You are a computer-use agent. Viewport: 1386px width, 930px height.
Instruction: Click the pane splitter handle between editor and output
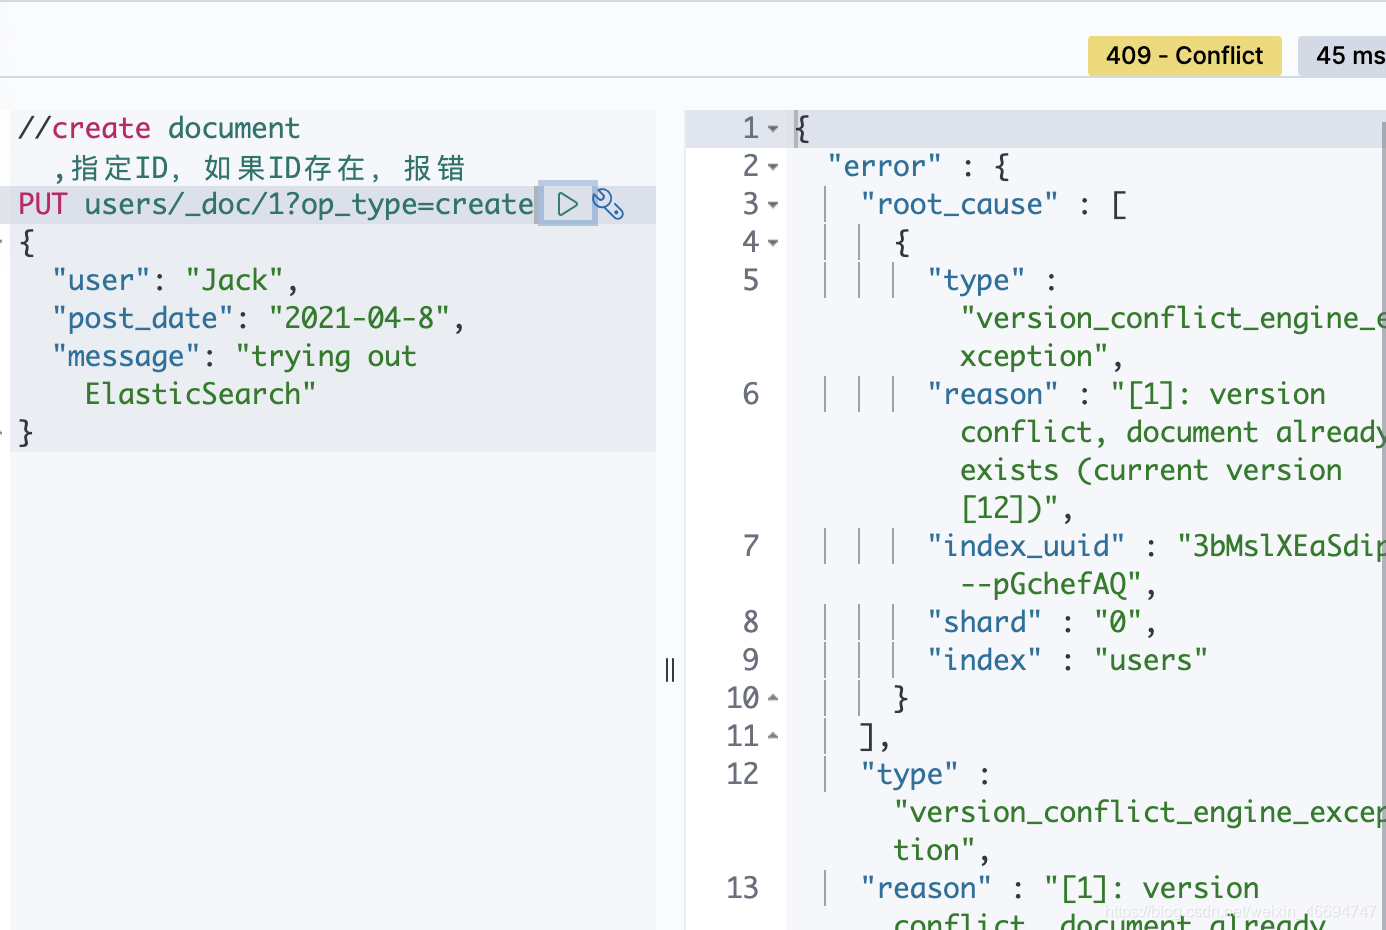point(670,670)
